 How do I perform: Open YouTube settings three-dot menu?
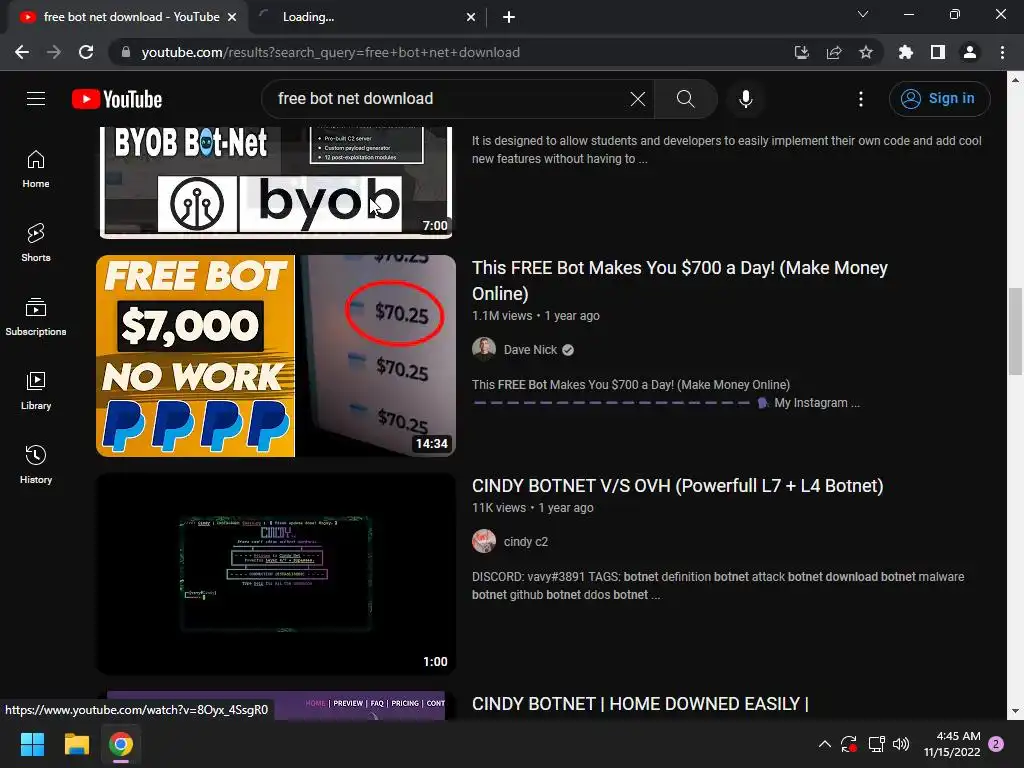pos(861,99)
